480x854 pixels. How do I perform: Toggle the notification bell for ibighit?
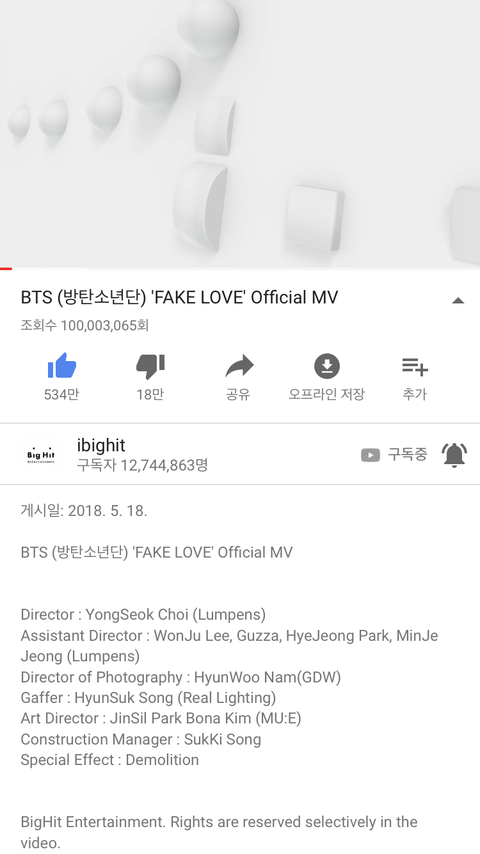[454, 455]
